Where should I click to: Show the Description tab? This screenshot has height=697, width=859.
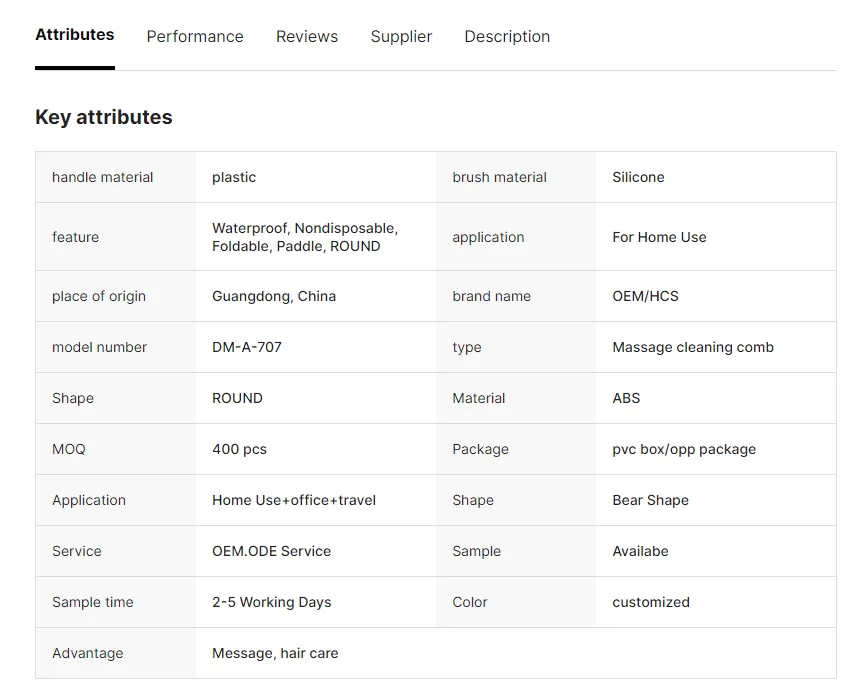(x=507, y=36)
